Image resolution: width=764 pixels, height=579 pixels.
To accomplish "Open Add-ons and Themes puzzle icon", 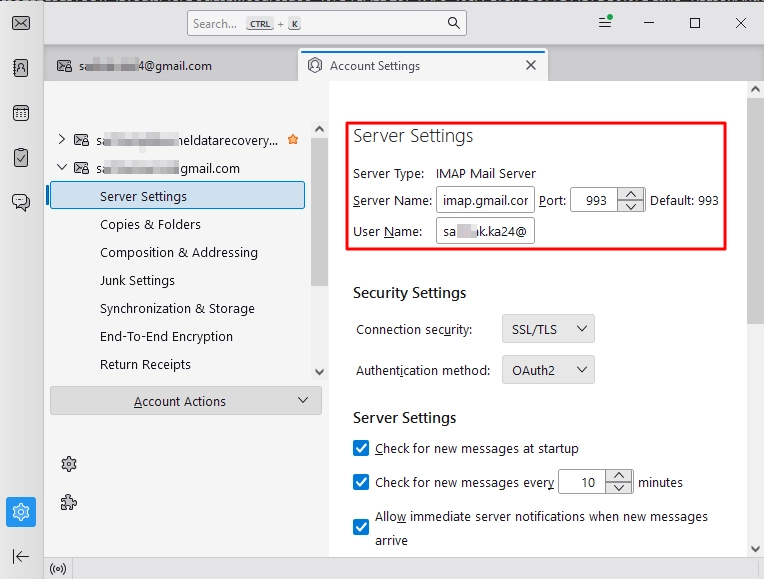I will [69, 502].
